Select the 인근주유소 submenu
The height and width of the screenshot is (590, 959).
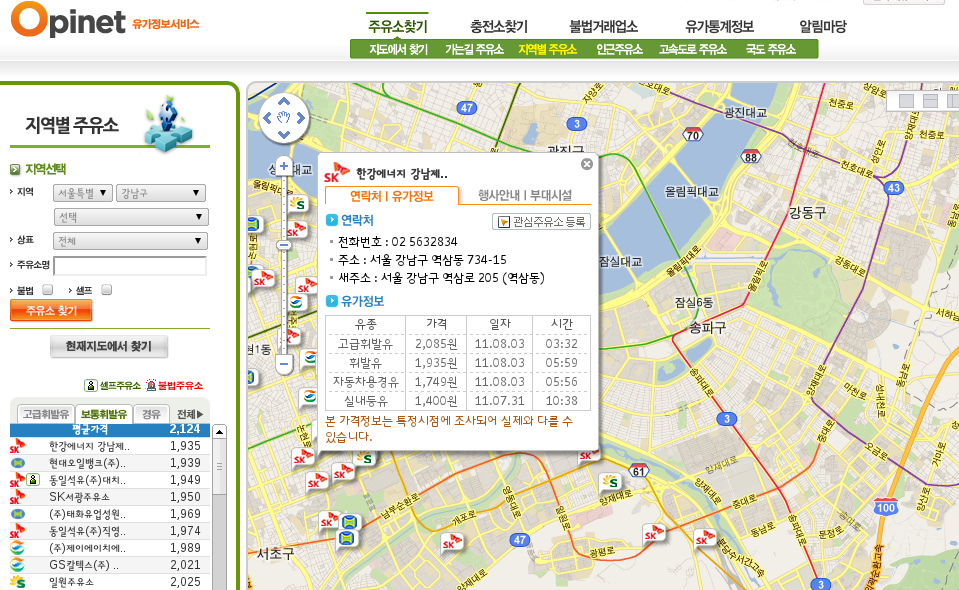tap(619, 50)
